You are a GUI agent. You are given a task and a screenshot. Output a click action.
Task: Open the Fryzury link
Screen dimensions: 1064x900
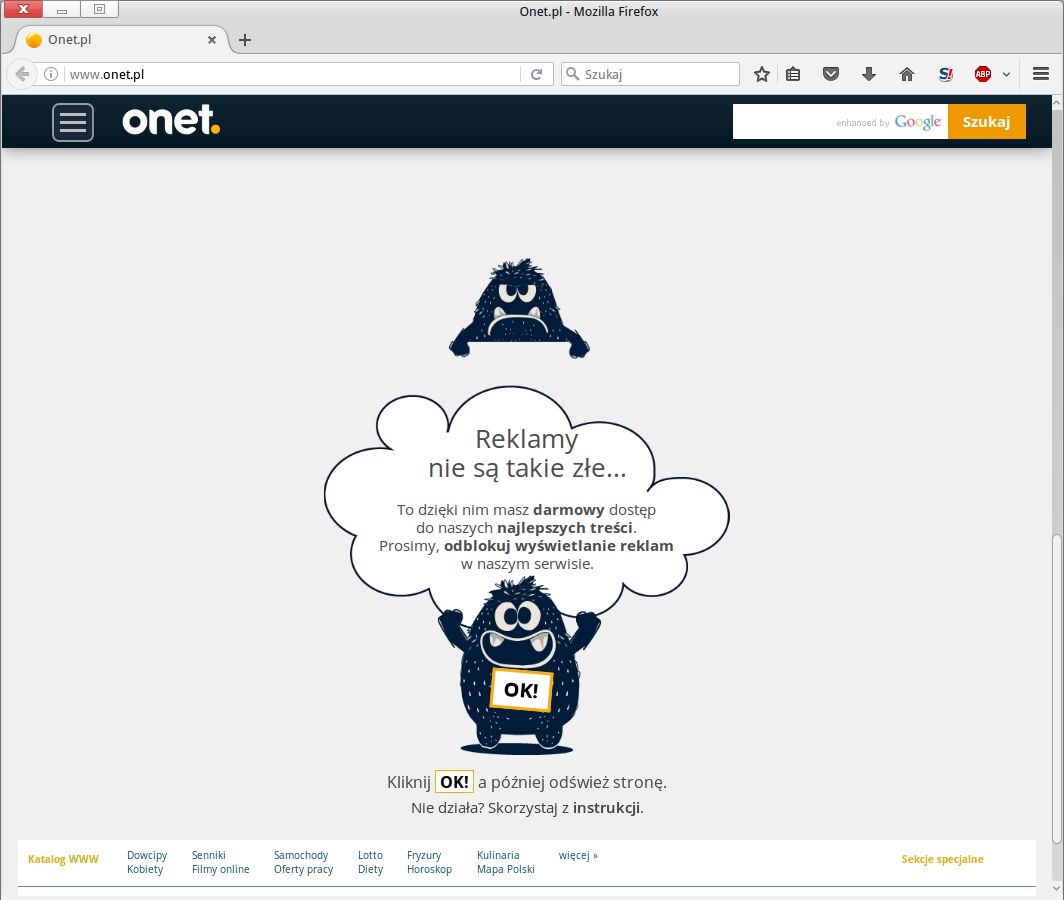click(423, 855)
